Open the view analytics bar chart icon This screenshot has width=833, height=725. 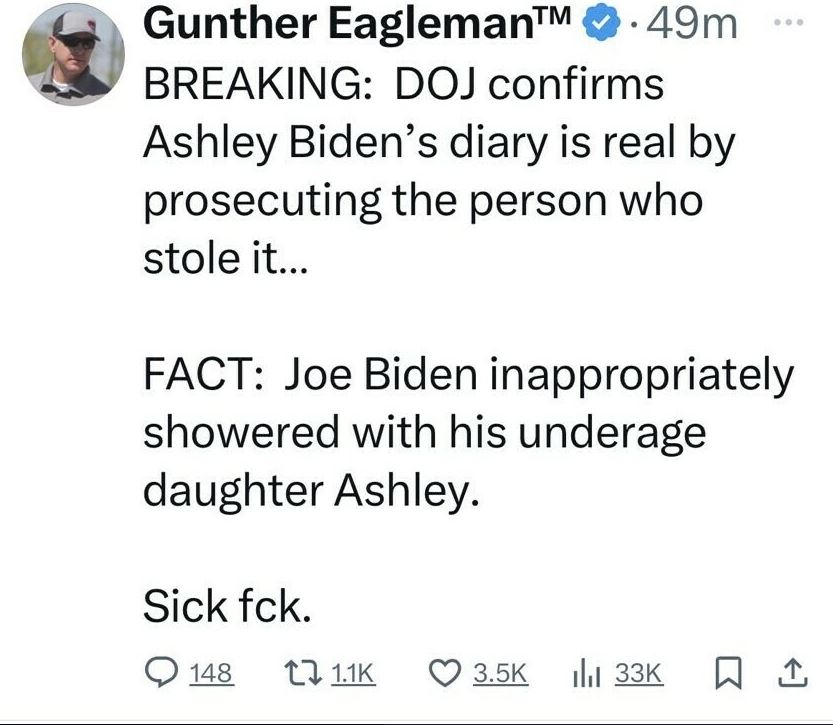tap(586, 673)
